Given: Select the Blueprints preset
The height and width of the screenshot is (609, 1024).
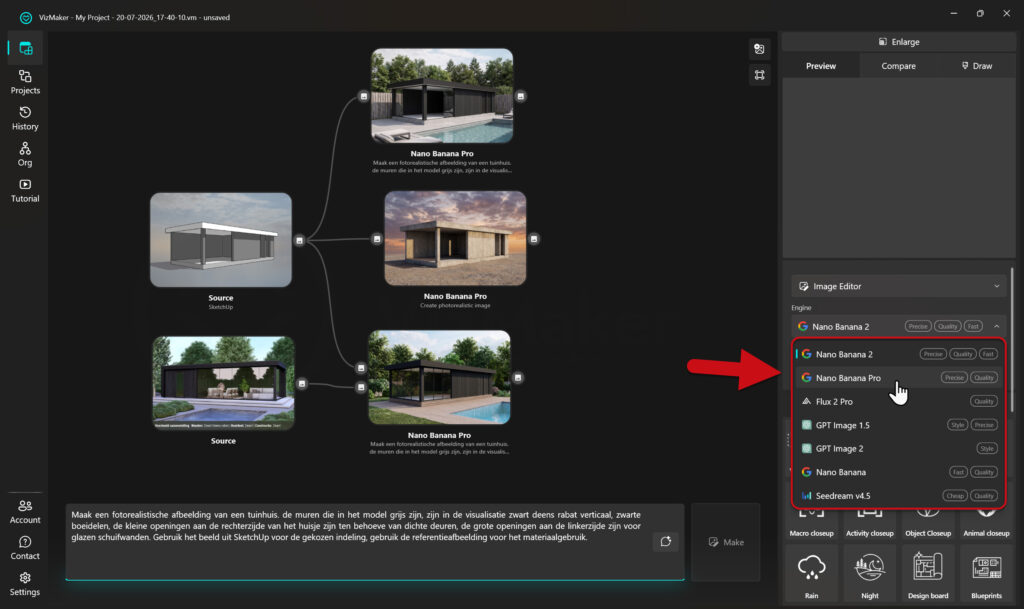Looking at the screenshot, I should [986, 574].
